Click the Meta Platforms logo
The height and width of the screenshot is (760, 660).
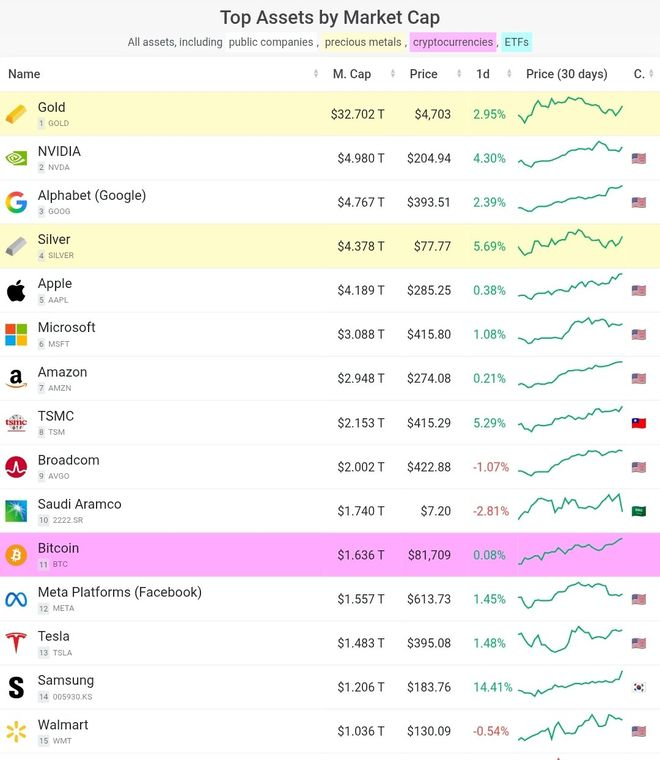[x=16, y=600]
